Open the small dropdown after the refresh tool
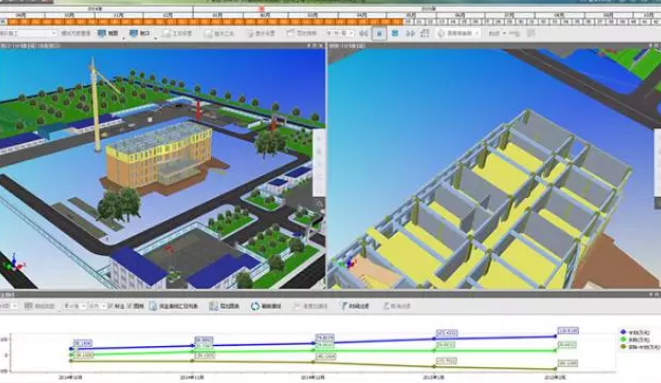Viewport: 661px width, 383px height. click(x=497, y=33)
